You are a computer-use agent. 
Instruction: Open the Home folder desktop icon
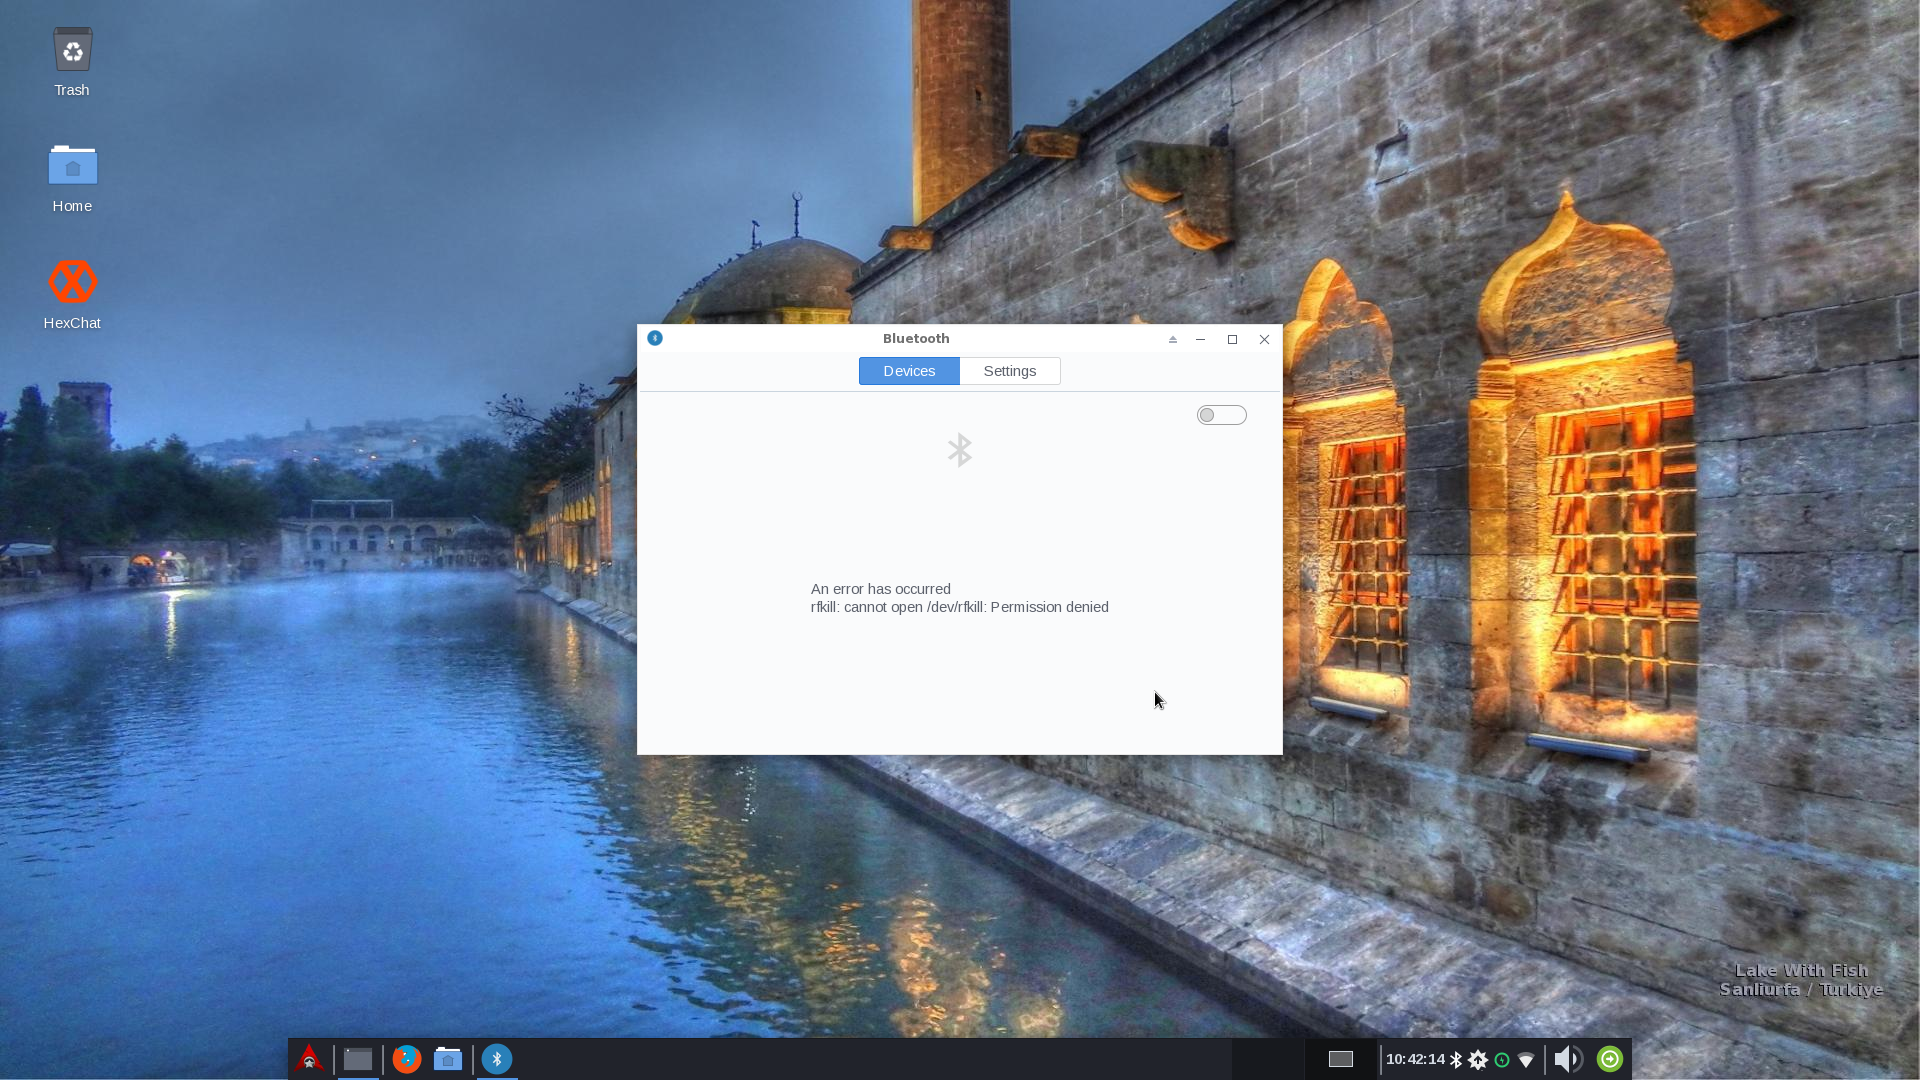(x=72, y=178)
